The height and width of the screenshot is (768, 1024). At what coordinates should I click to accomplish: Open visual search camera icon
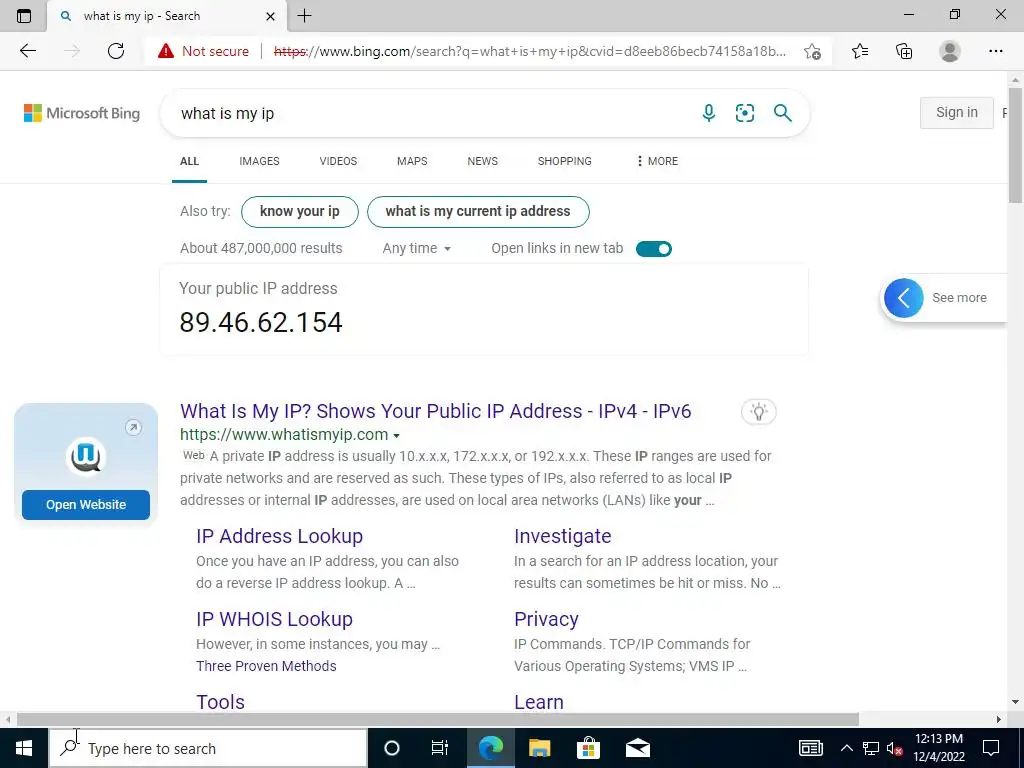point(744,113)
